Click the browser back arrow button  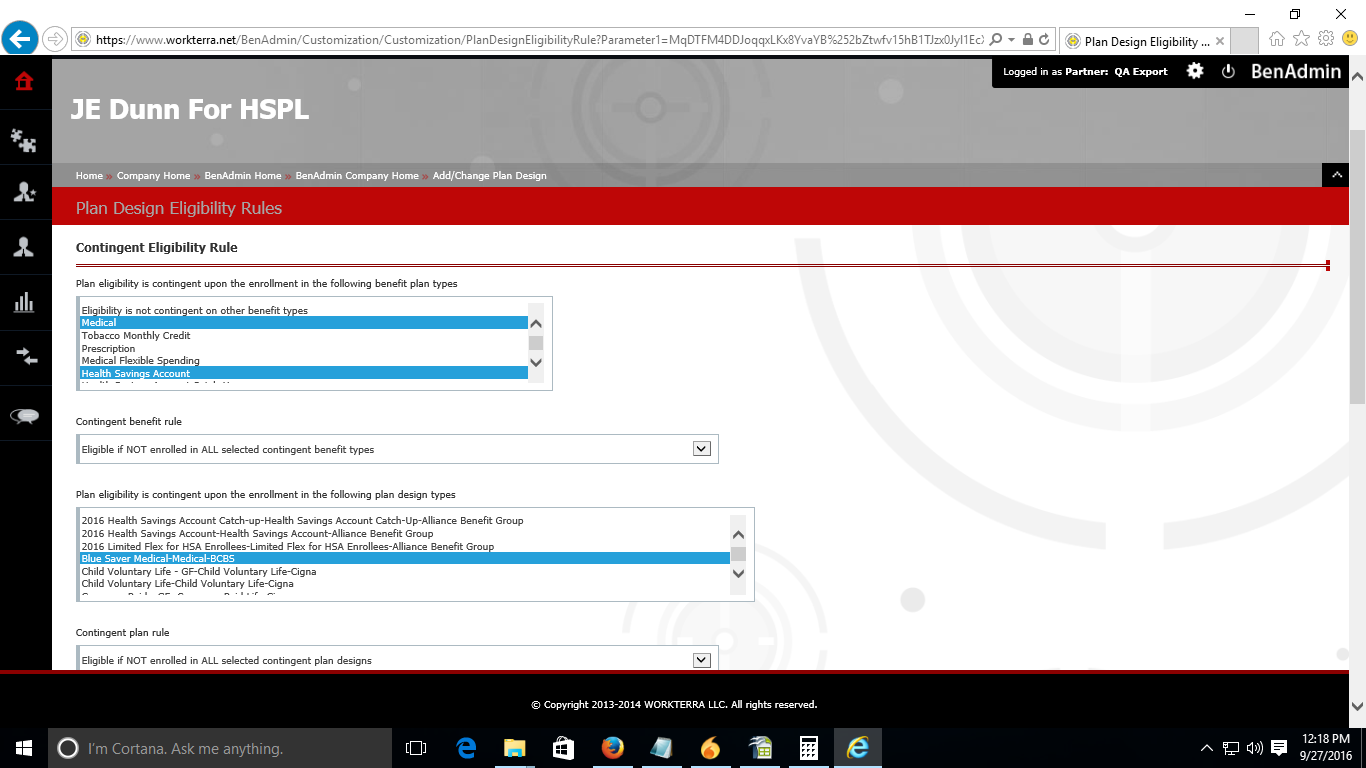[20, 39]
